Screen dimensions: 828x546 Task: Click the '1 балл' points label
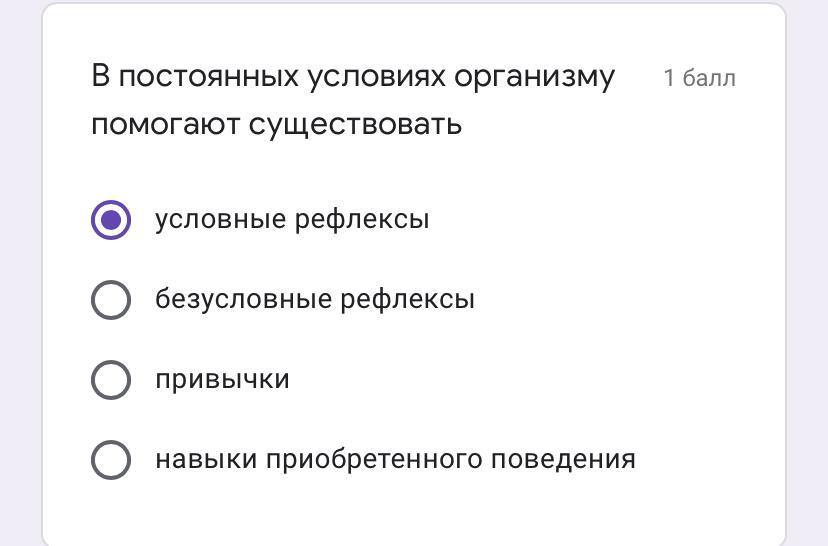pos(699,78)
